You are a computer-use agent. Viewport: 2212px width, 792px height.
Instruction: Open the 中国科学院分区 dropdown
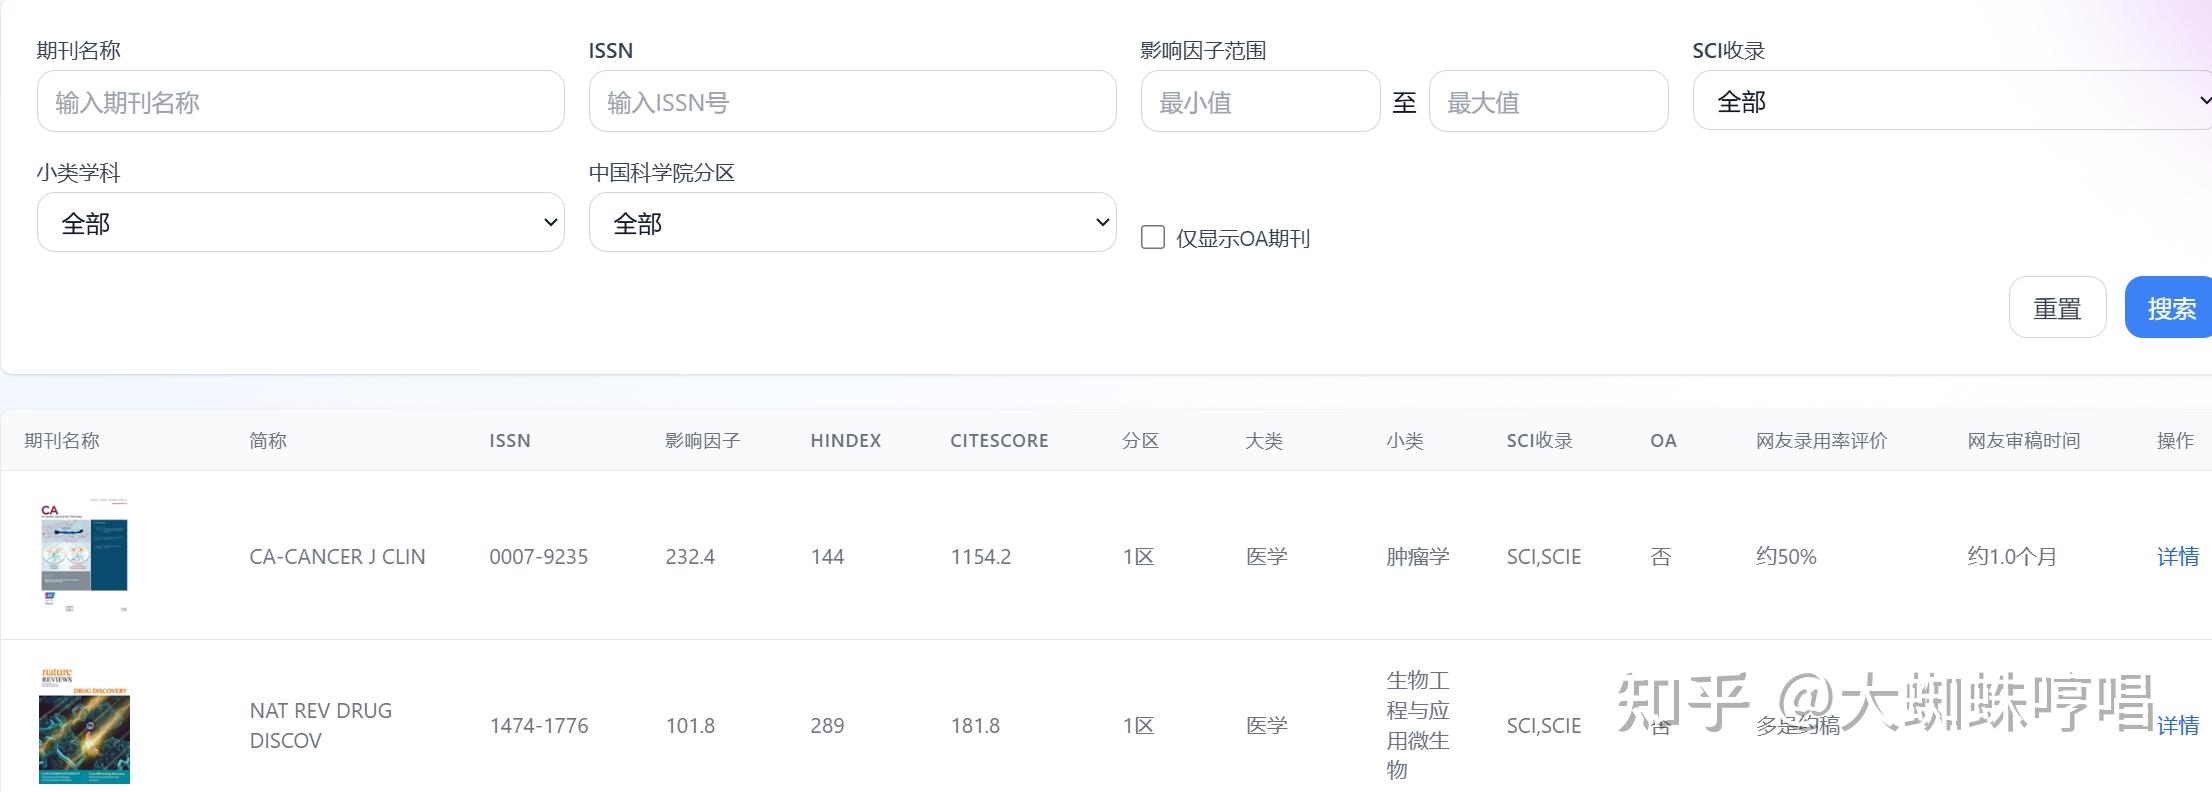852,223
